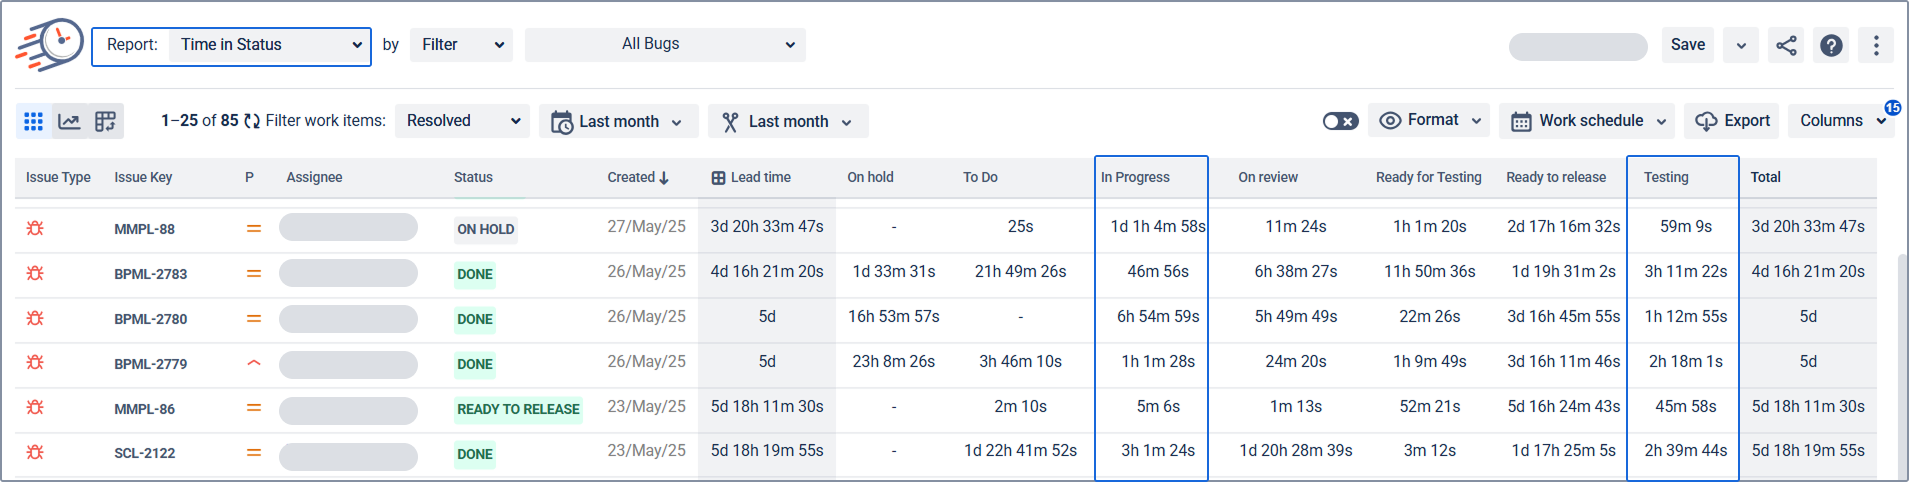Click the Ready to release column header
1909x482 pixels.
coord(1556,177)
